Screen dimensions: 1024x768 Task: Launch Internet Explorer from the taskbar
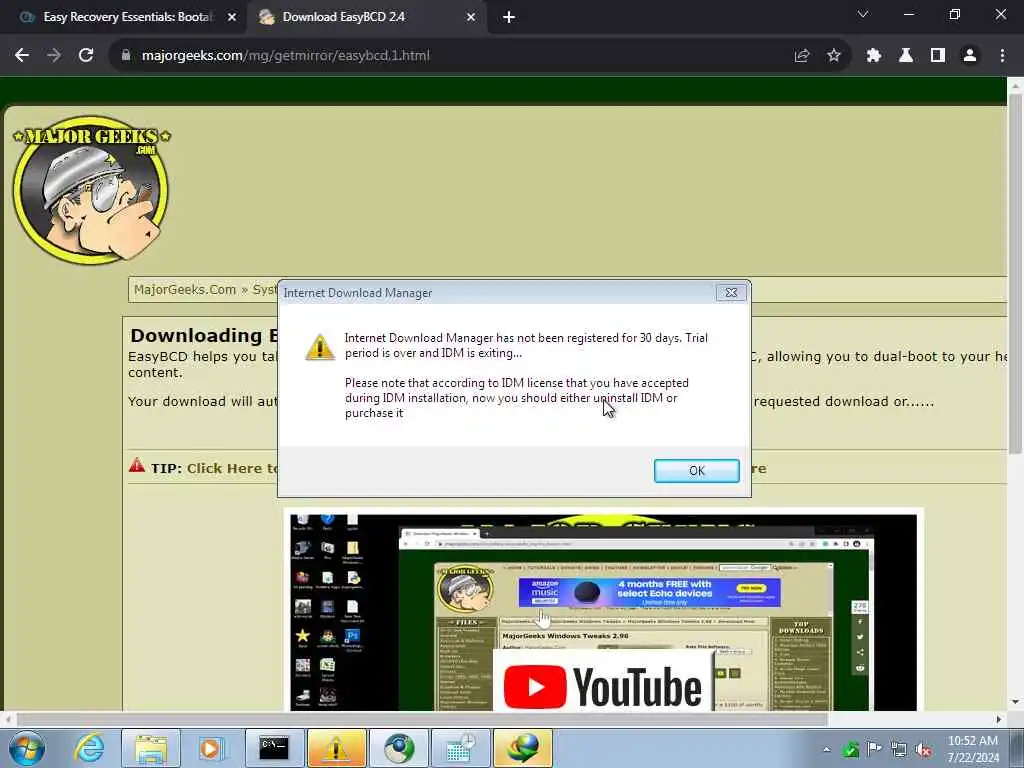(89, 748)
